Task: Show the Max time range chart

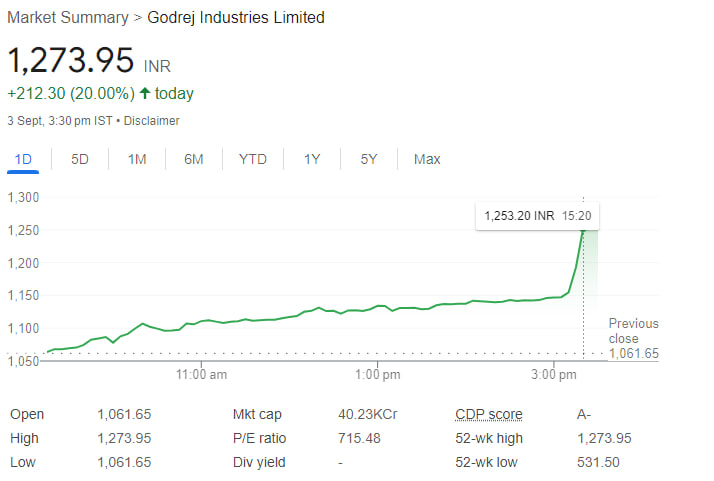Action: [x=427, y=159]
